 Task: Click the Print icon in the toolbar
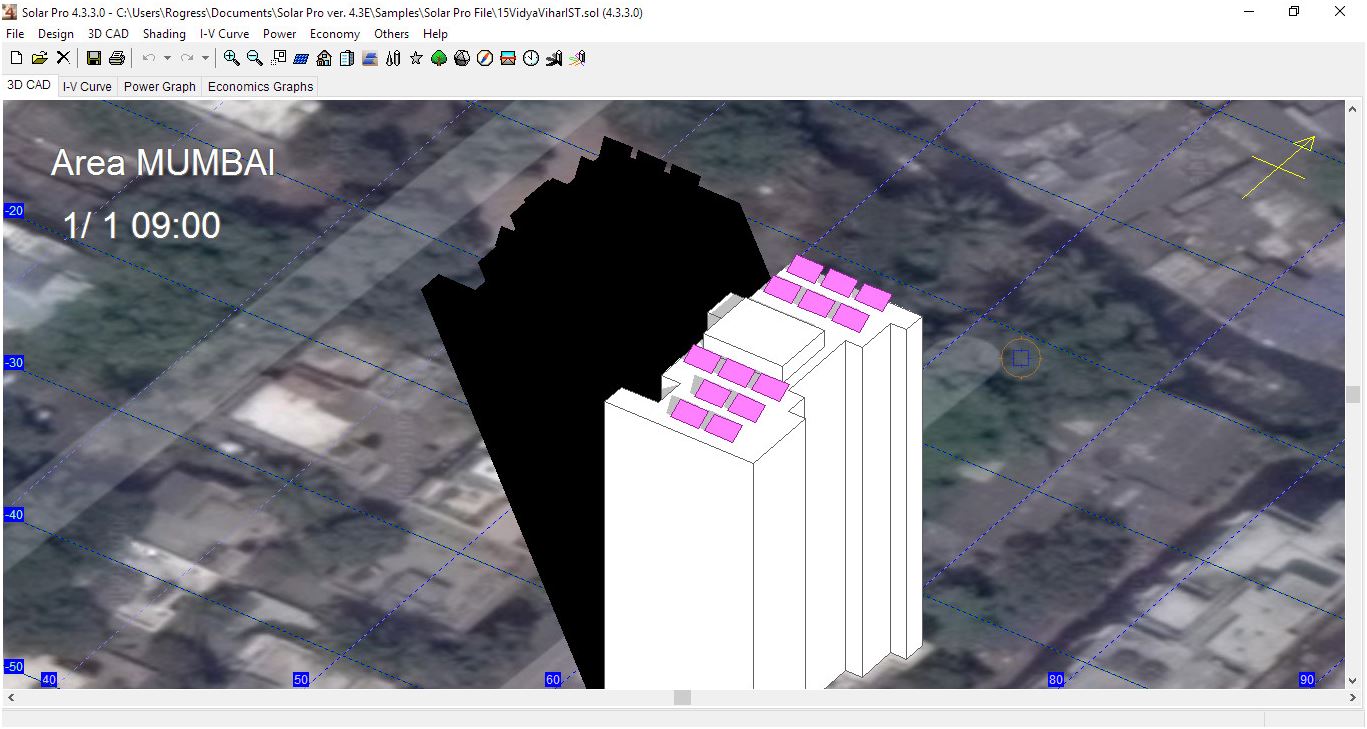(117, 59)
